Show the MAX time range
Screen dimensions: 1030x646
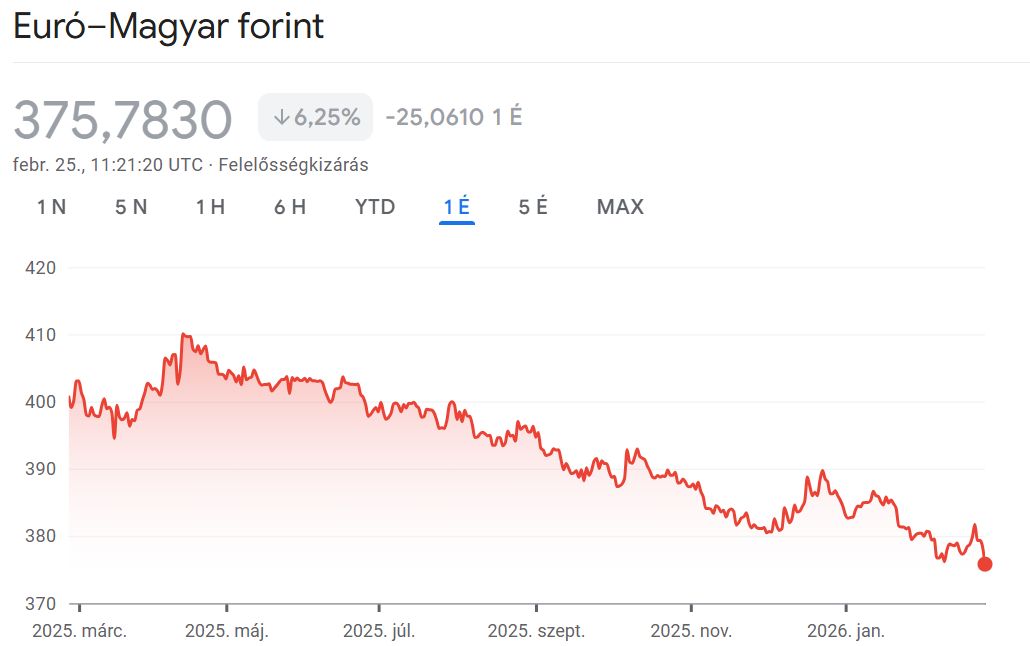[620, 207]
